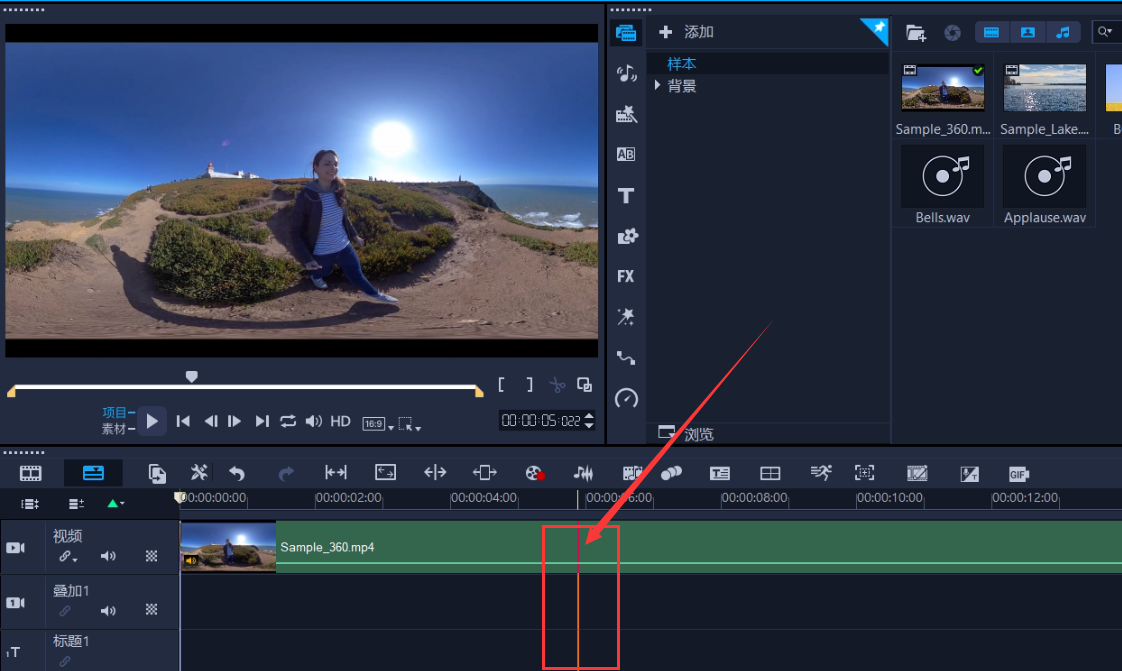Click the import media folder icon
Screen dimensions: 1122x671
click(x=915, y=32)
